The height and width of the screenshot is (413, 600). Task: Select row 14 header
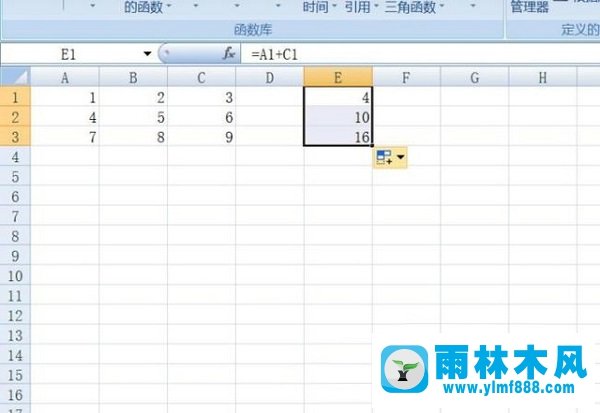[x=15, y=356]
